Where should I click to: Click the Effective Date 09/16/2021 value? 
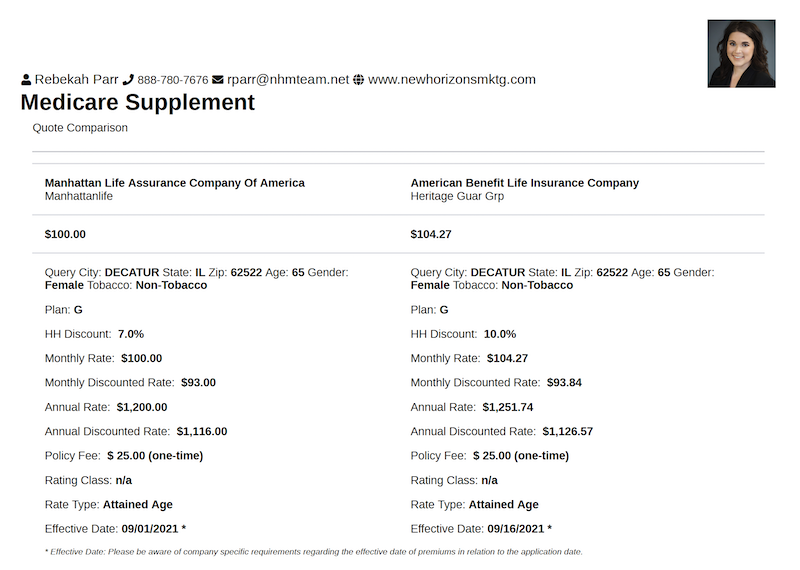(x=516, y=529)
